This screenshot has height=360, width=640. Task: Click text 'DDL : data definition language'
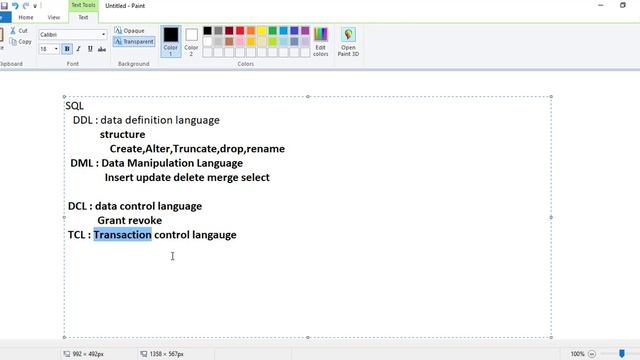146,120
